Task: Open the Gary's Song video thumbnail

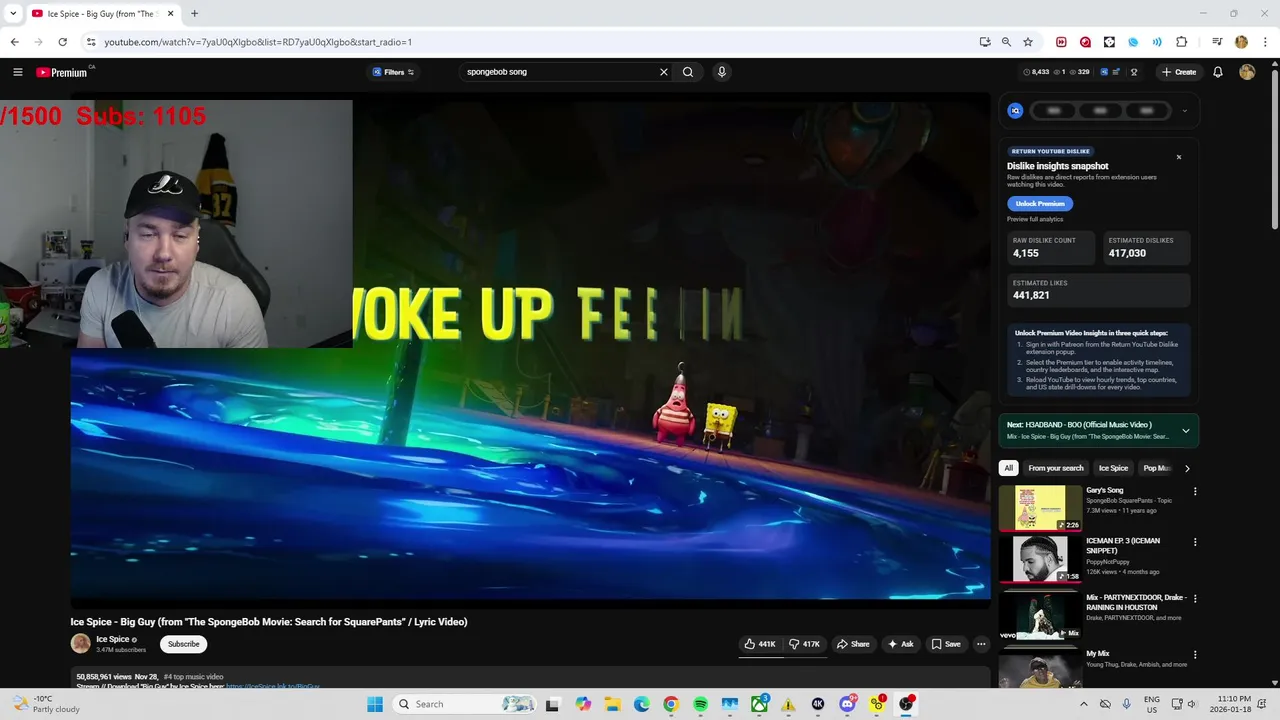Action: point(1040,508)
